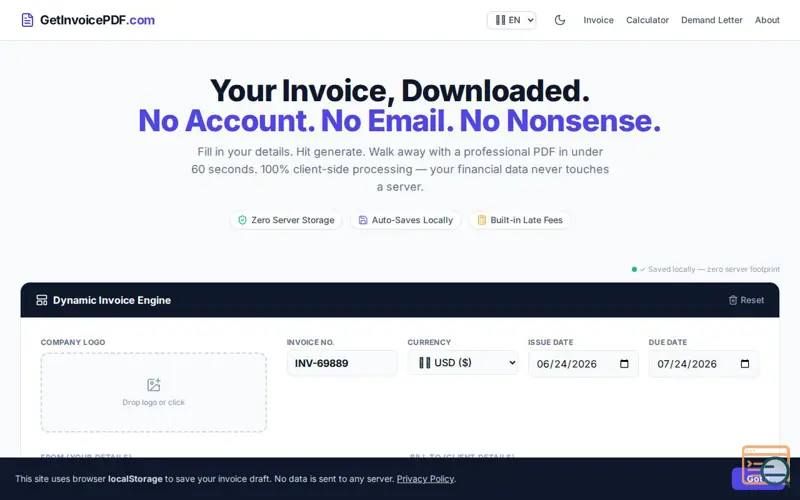Click the Your Invoice, Downloaded. headline
Screen dimensions: 800x500
tap(399, 90)
